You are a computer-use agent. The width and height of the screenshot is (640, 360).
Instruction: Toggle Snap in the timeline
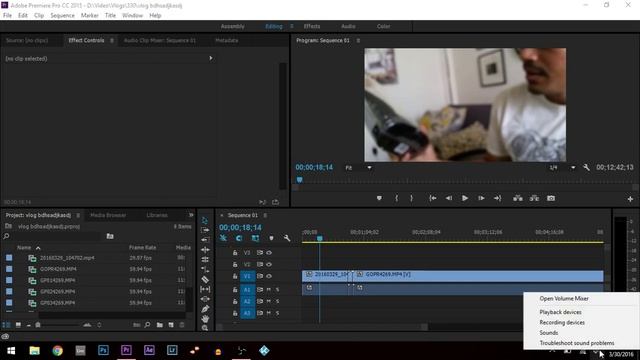(239, 238)
